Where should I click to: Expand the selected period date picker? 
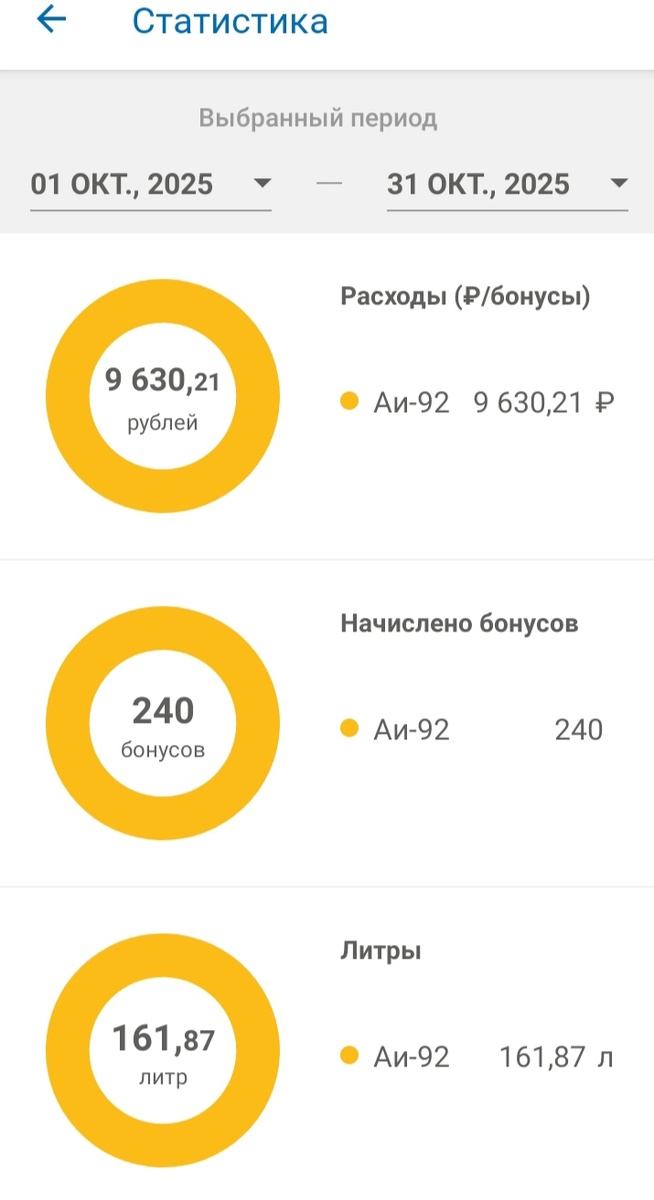pyautogui.click(x=150, y=183)
